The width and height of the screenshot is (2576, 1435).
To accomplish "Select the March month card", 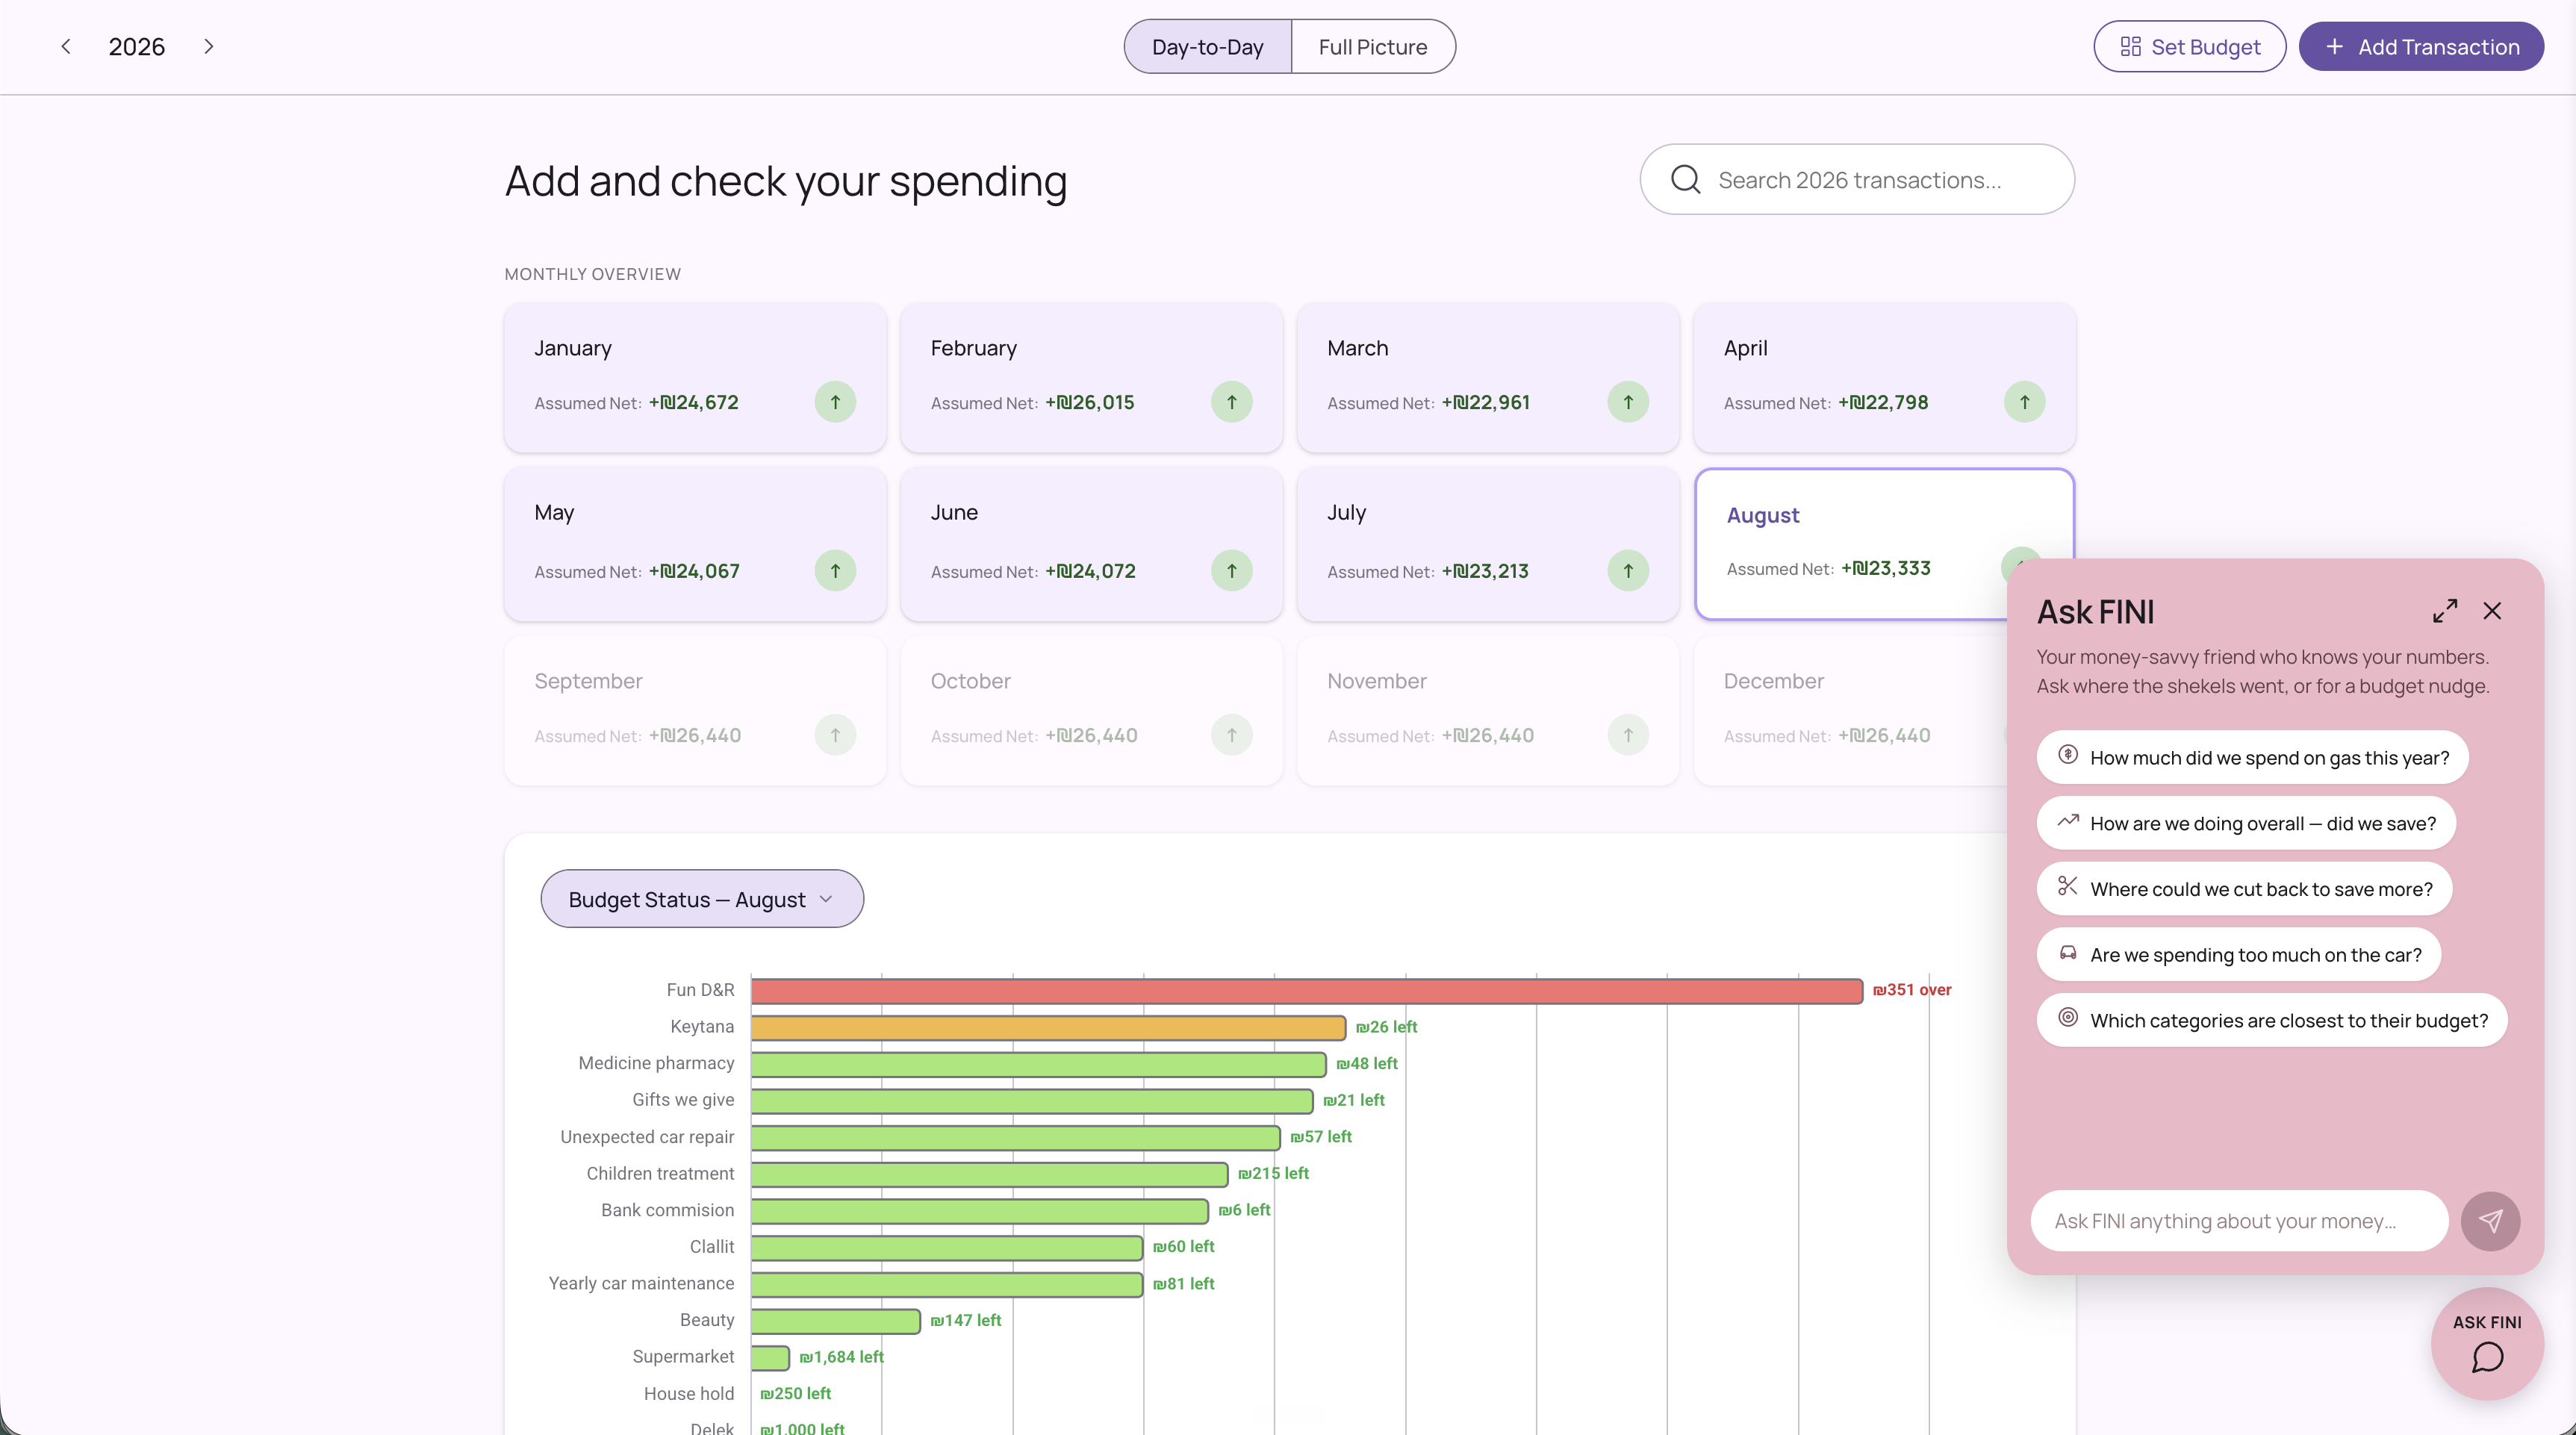I will tap(1488, 377).
